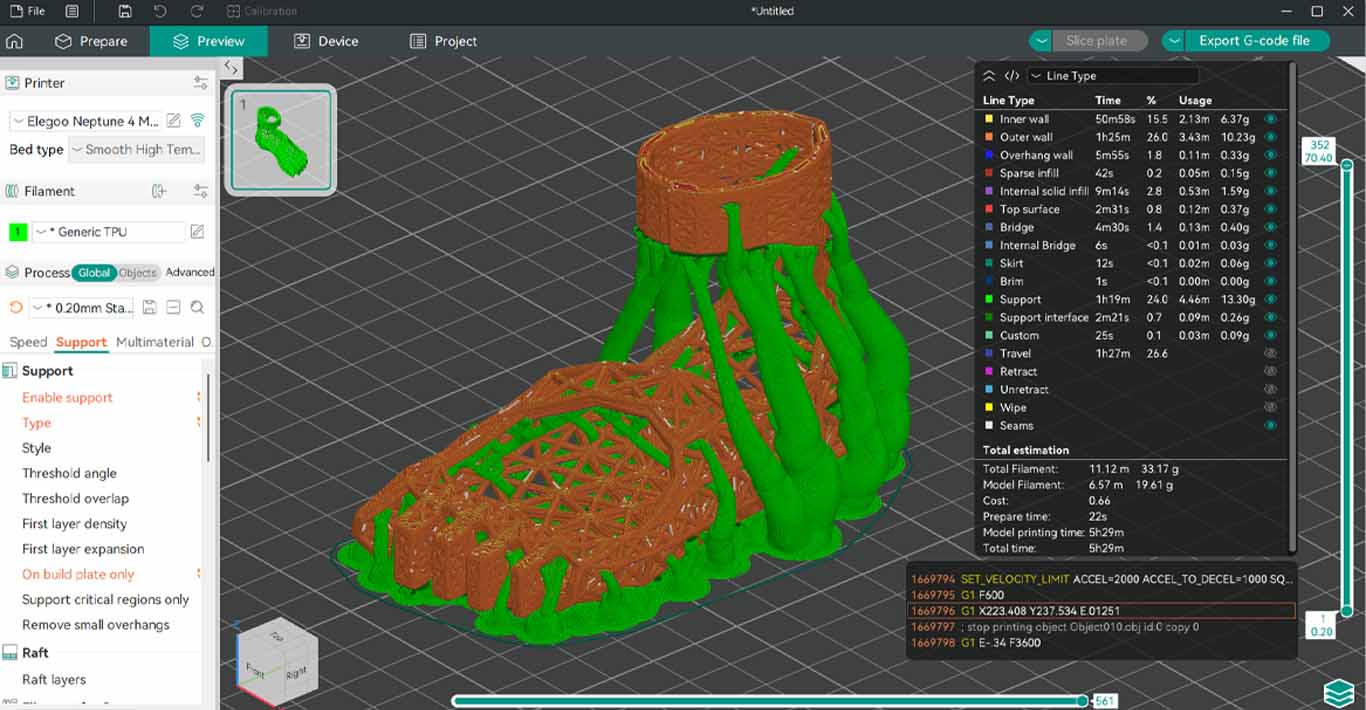Open the Speed settings tab
Image resolution: width=1366 pixels, height=710 pixels.
point(28,342)
